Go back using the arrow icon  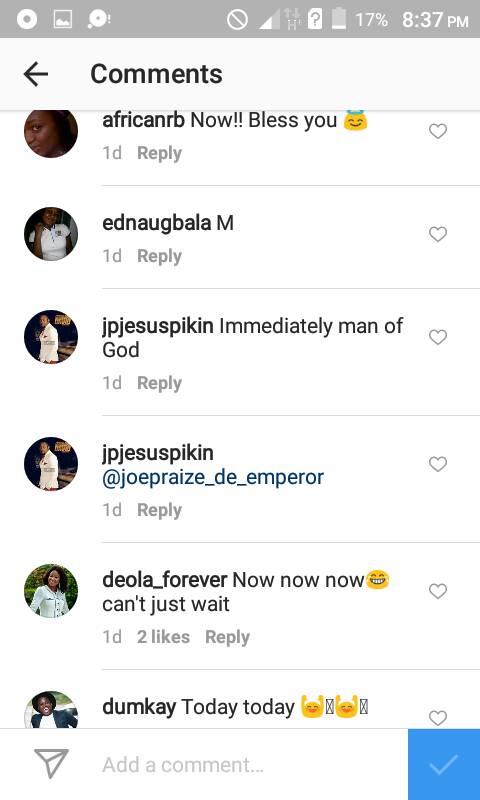pos(36,74)
